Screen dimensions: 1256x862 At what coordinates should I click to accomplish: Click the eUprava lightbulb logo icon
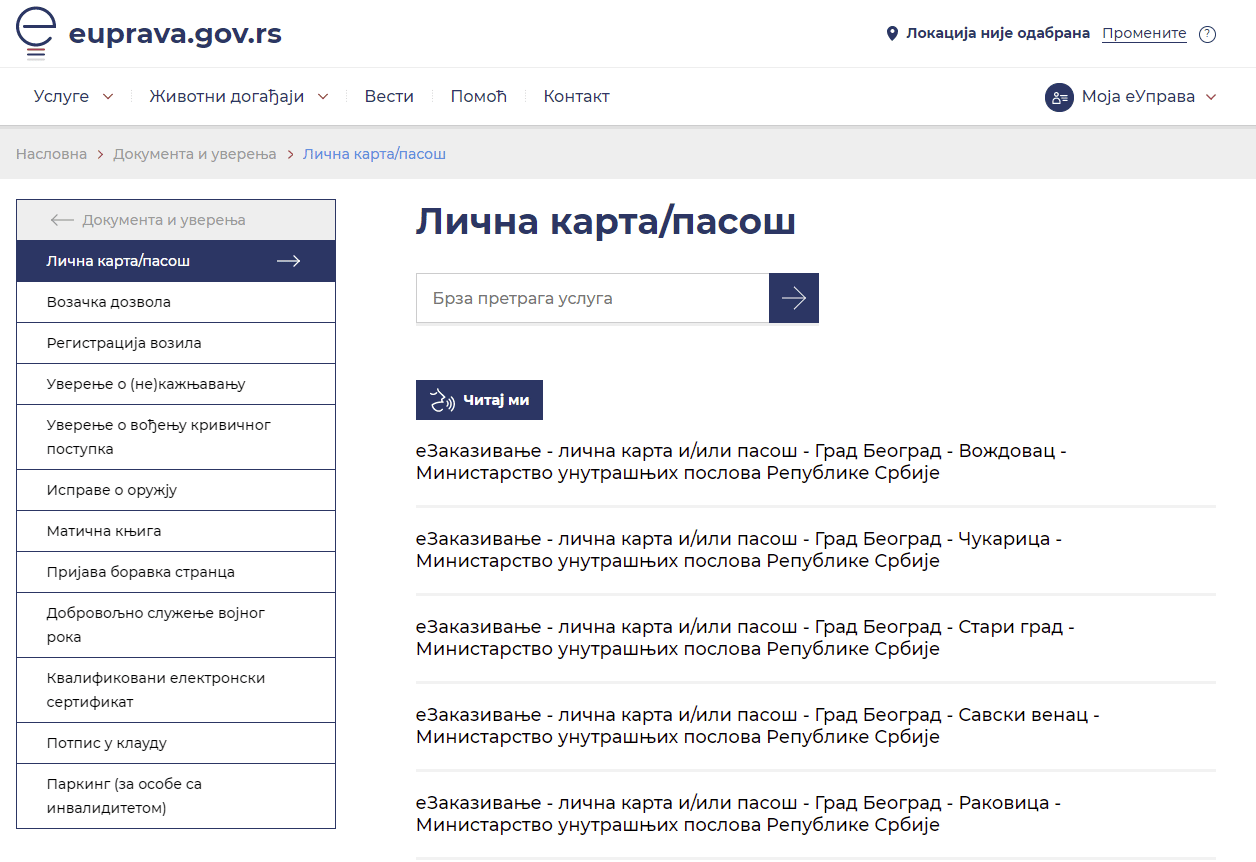37,33
